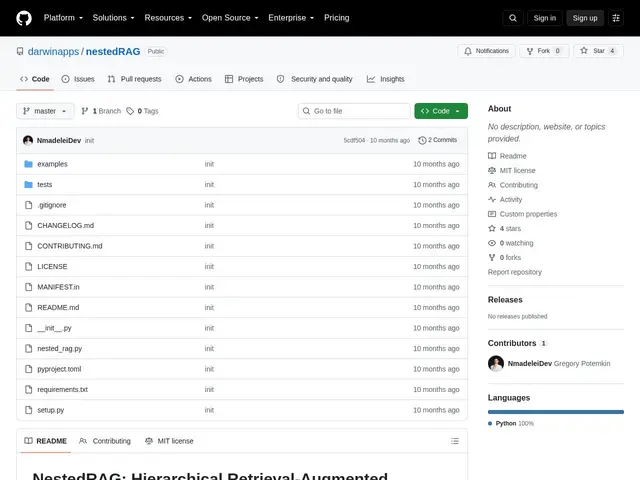Open the __init__.py file

[x=54, y=328]
